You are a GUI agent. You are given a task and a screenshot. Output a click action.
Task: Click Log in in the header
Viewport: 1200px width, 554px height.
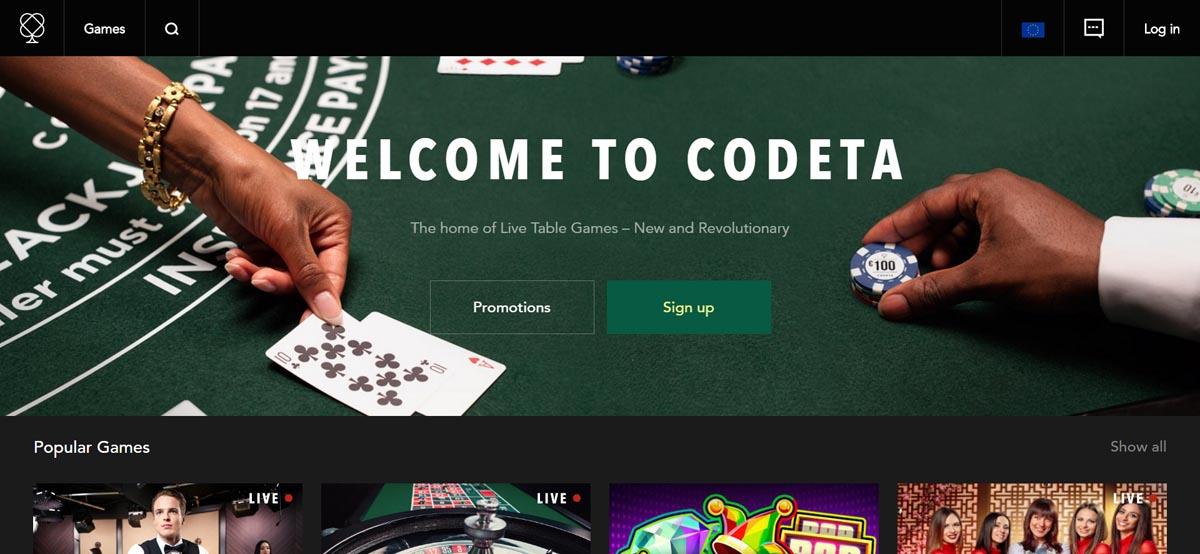1162,29
